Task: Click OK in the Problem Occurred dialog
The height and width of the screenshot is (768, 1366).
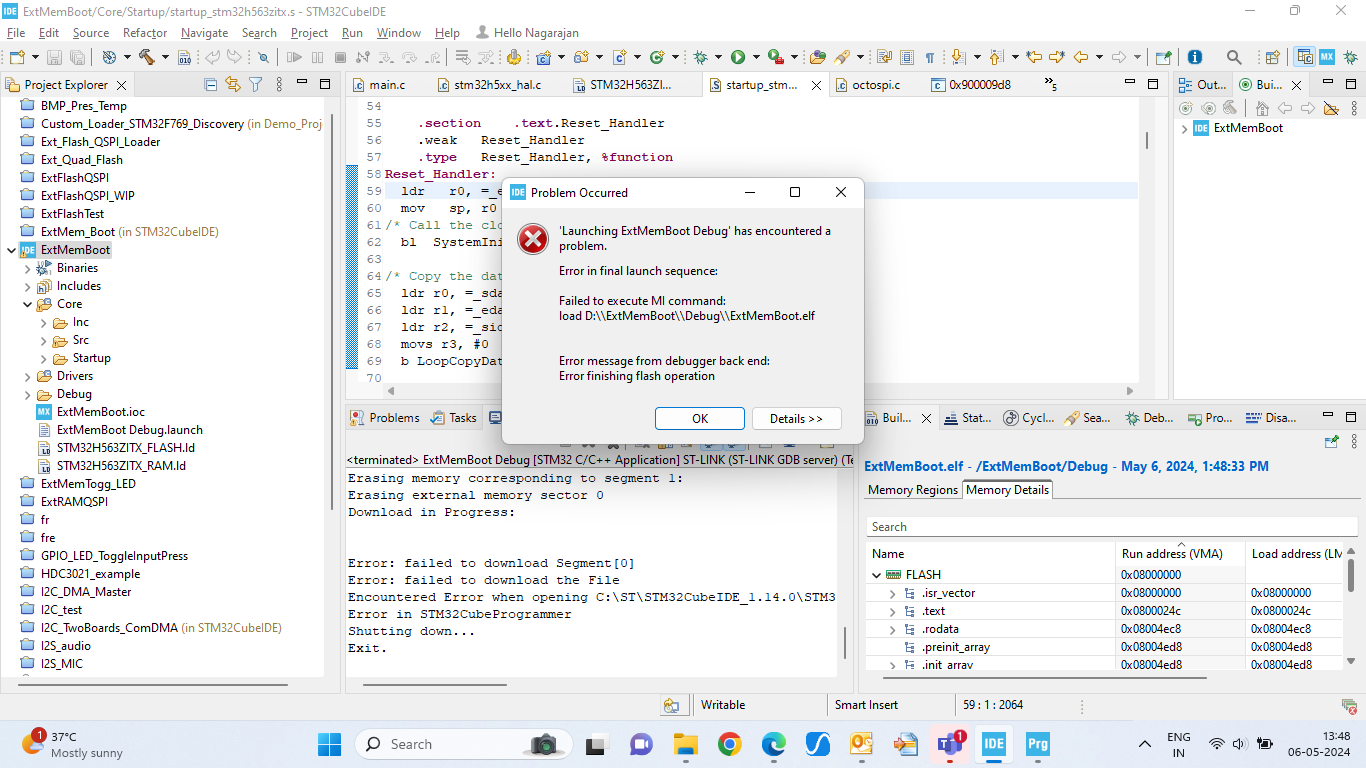Action: click(x=699, y=419)
